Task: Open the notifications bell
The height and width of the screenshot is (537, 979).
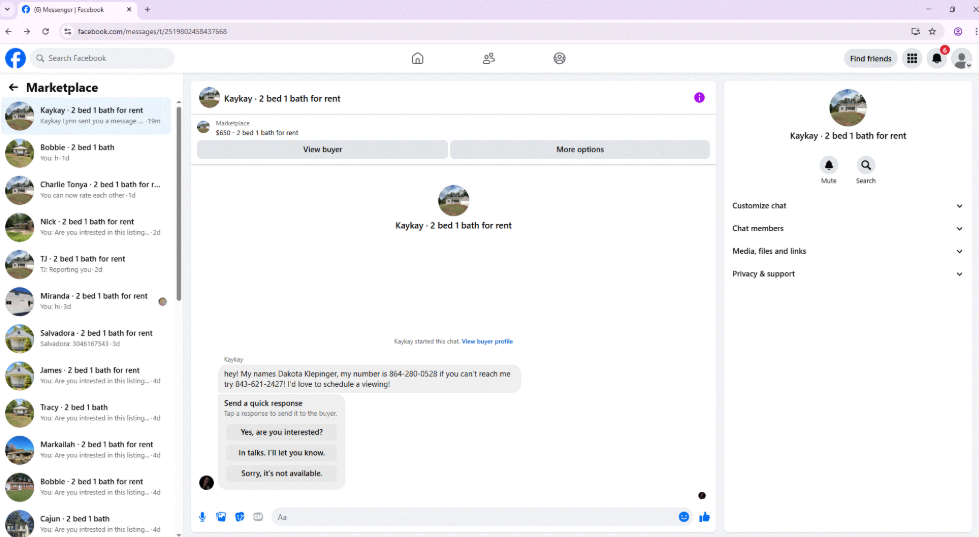Action: click(x=937, y=59)
